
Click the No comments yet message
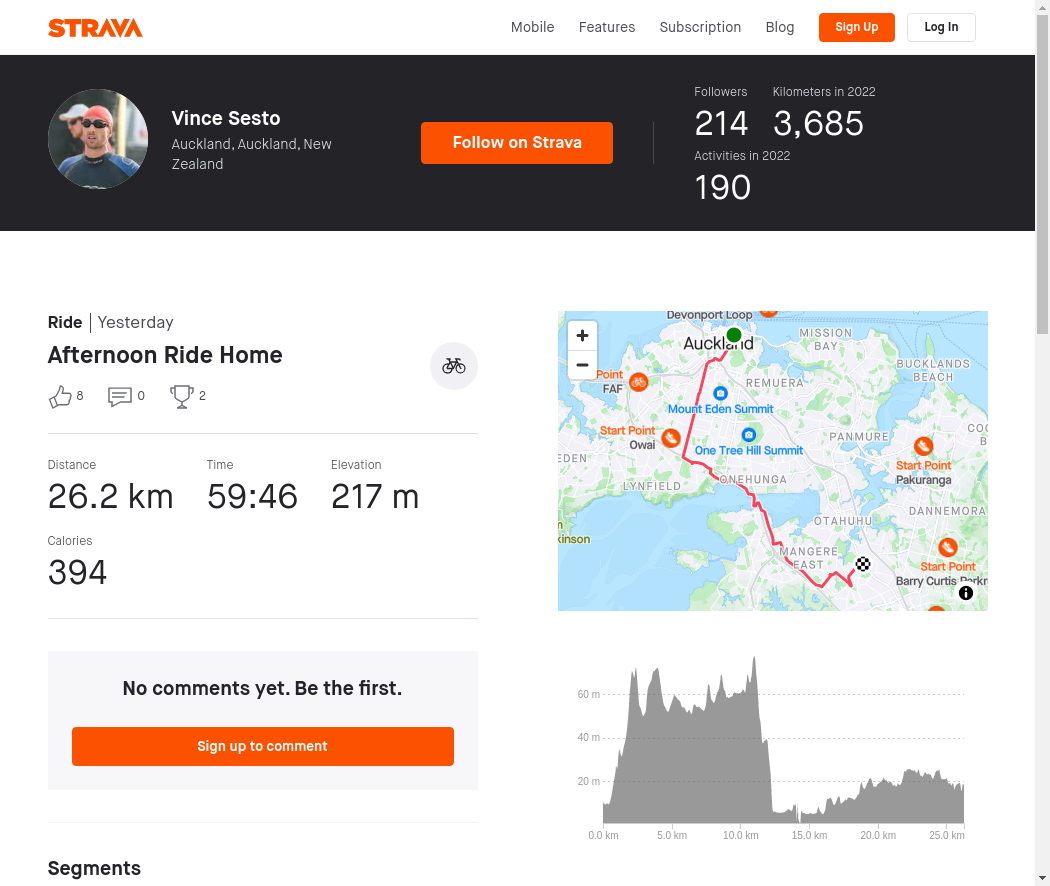262,688
